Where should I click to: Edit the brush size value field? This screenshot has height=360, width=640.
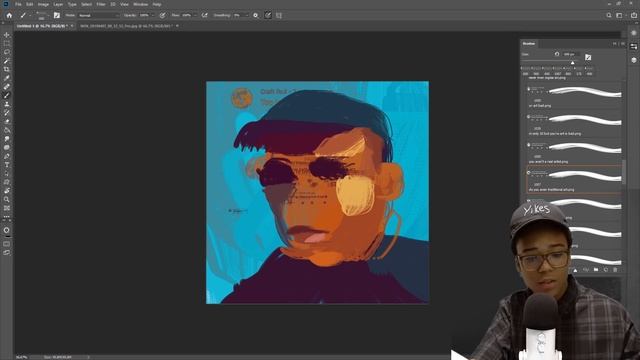[x=570, y=54]
